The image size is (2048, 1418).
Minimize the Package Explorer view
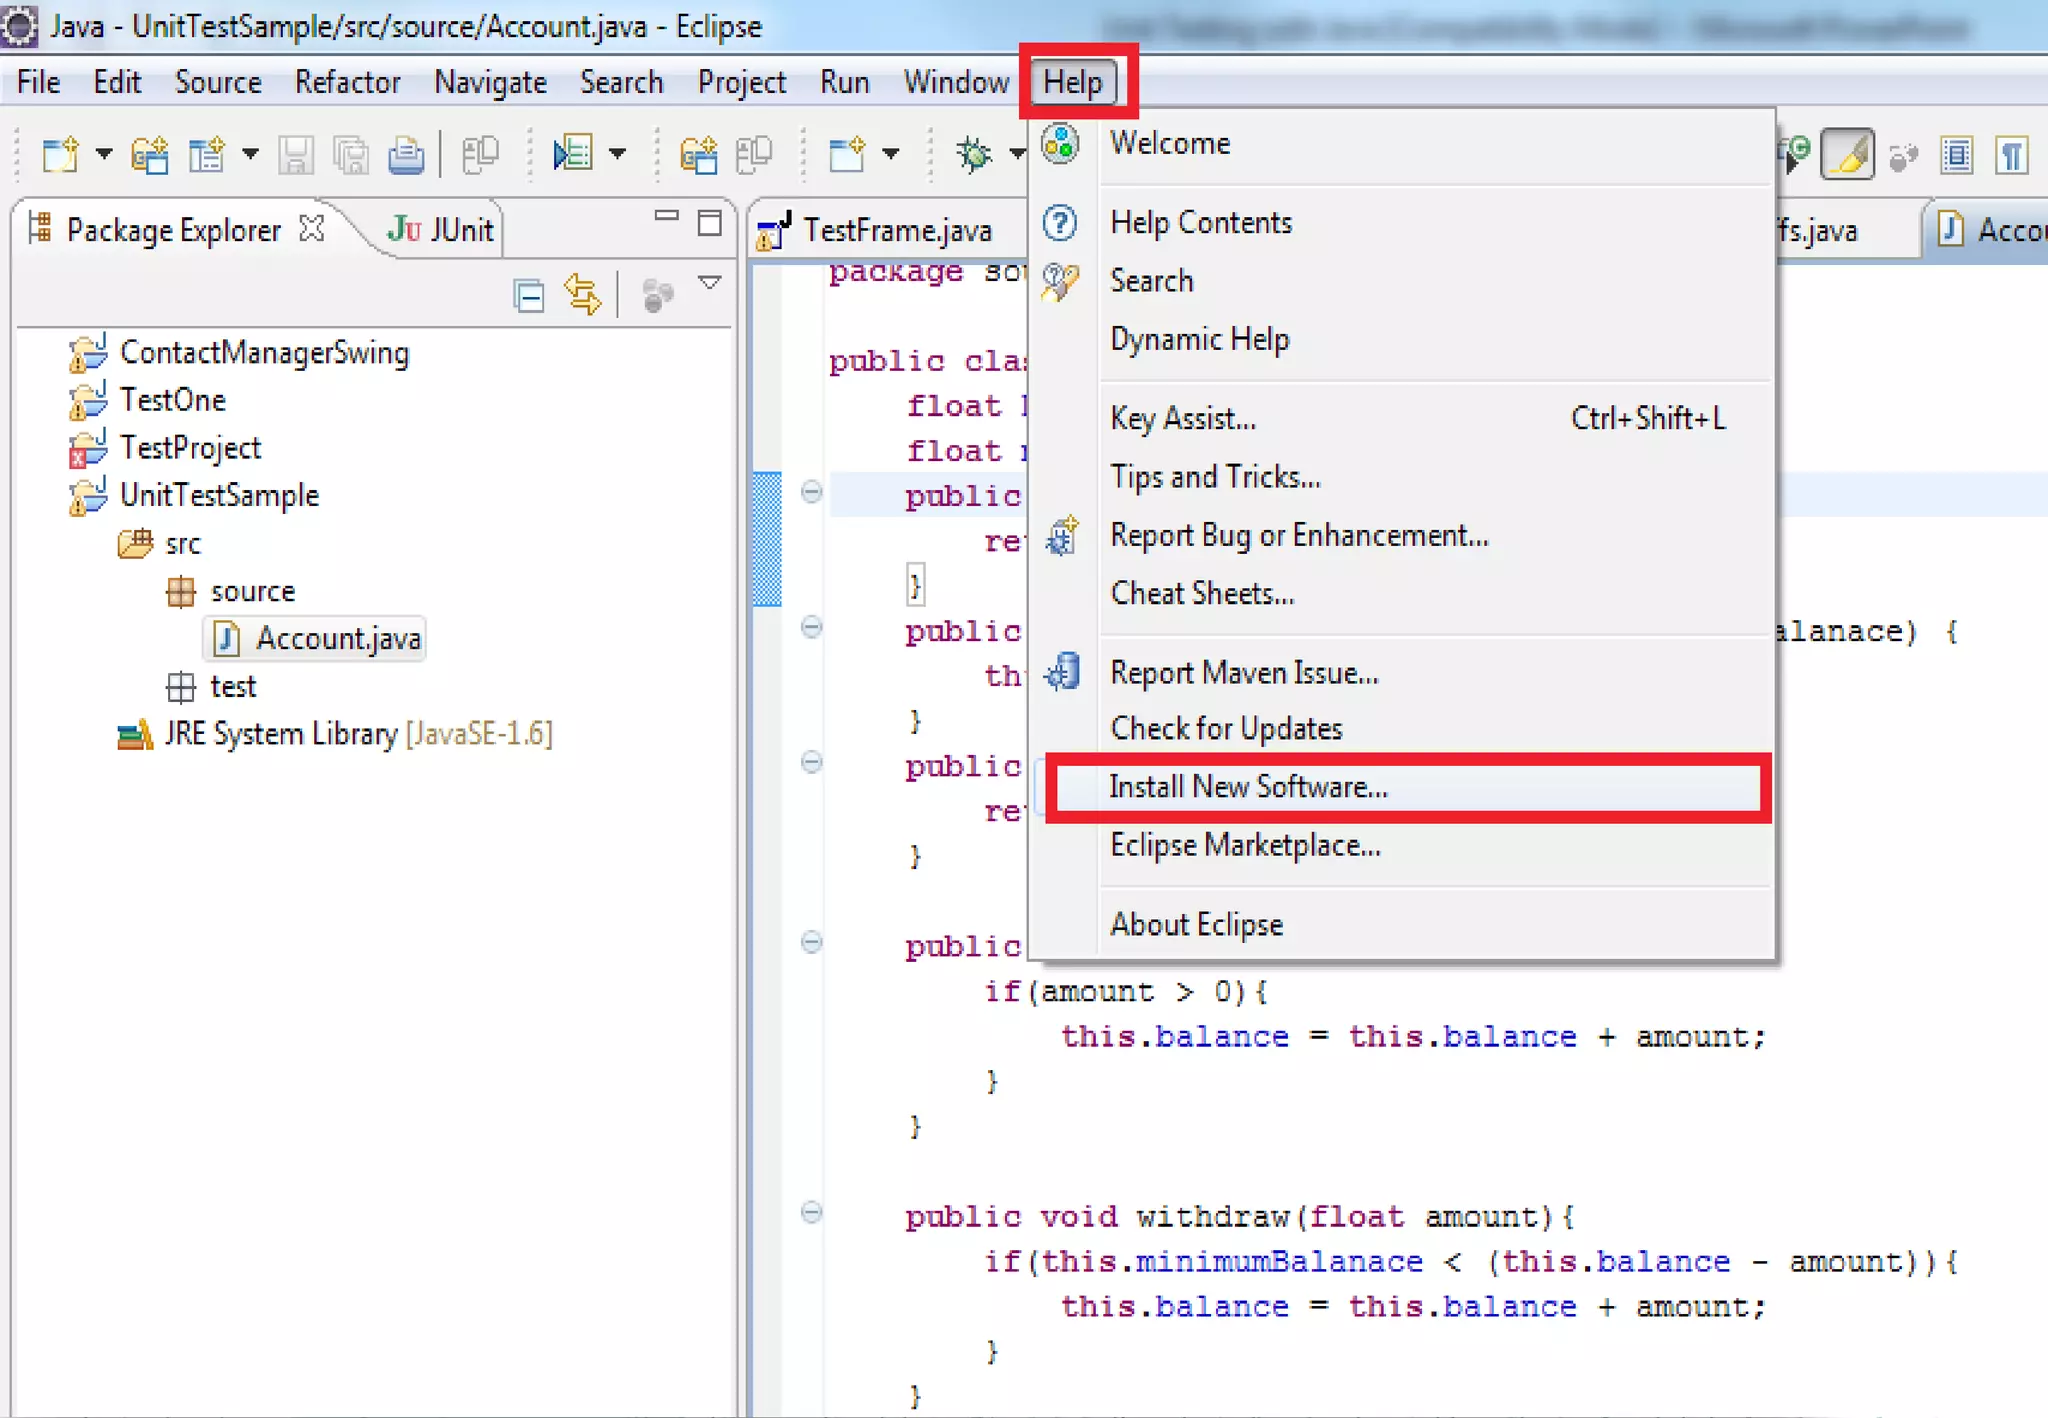[666, 216]
